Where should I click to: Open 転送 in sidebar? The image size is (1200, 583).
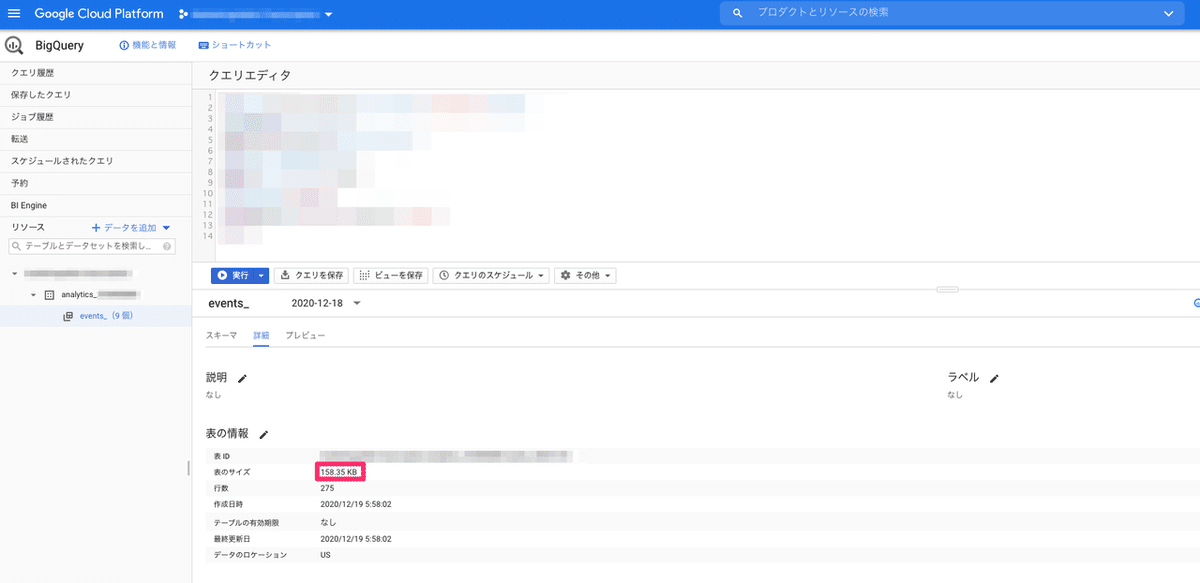[x=95, y=139]
